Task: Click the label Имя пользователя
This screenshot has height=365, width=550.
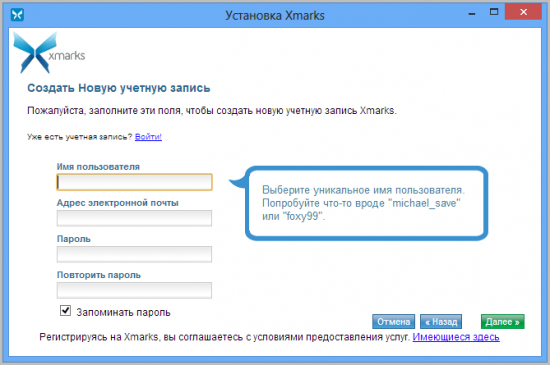Action: (x=98, y=167)
